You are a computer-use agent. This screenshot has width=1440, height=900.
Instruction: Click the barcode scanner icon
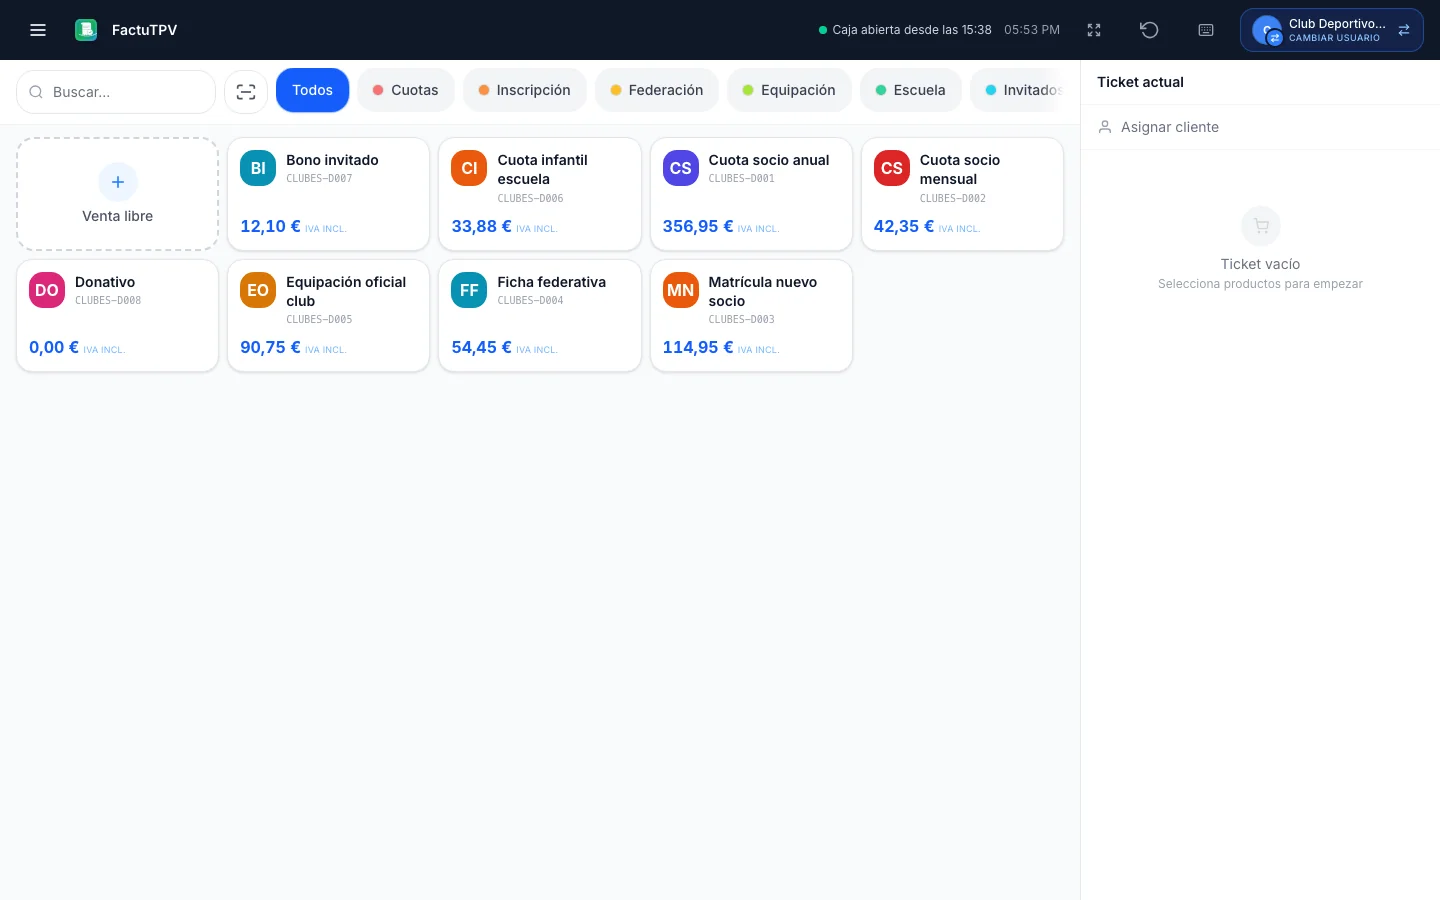click(246, 92)
